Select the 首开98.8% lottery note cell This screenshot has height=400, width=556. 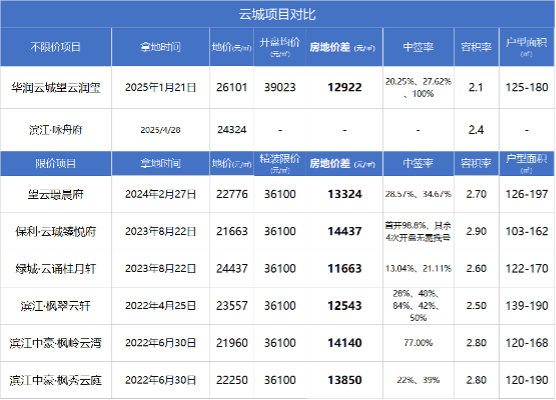tap(418, 232)
